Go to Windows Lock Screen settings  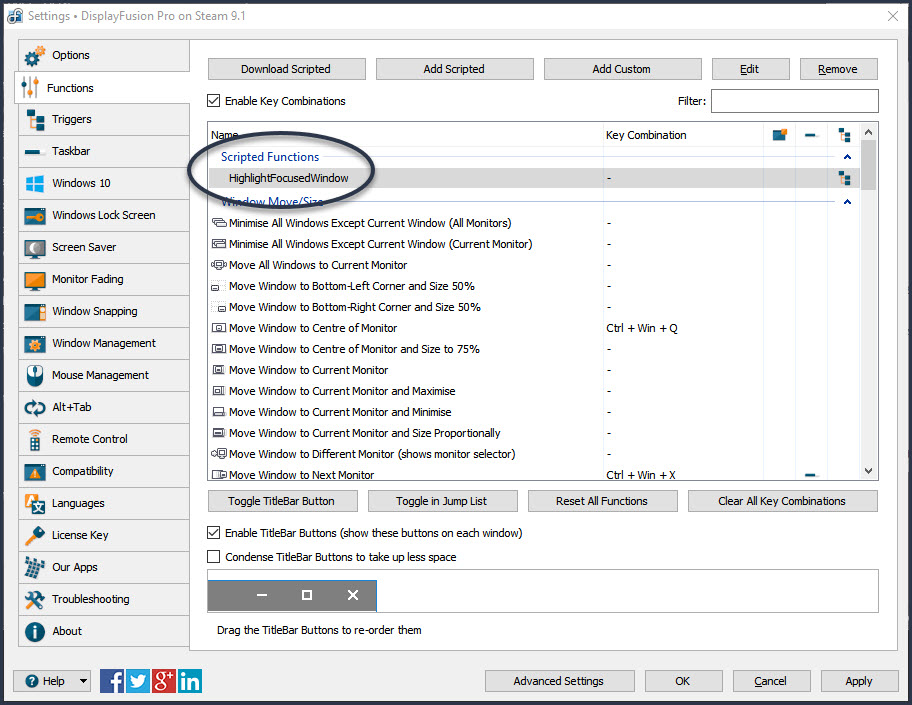click(104, 215)
